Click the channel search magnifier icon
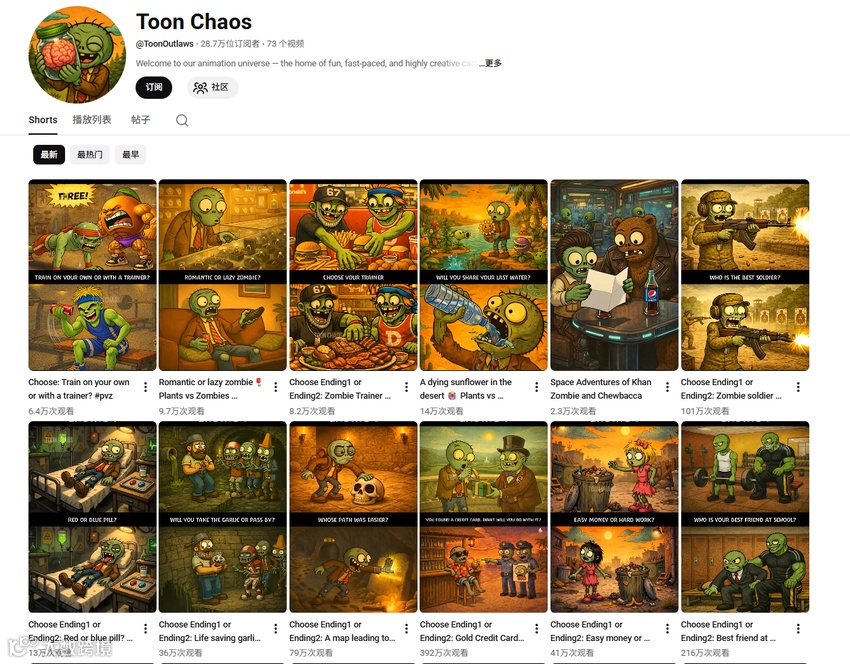This screenshot has height=664, width=850. pos(182,120)
